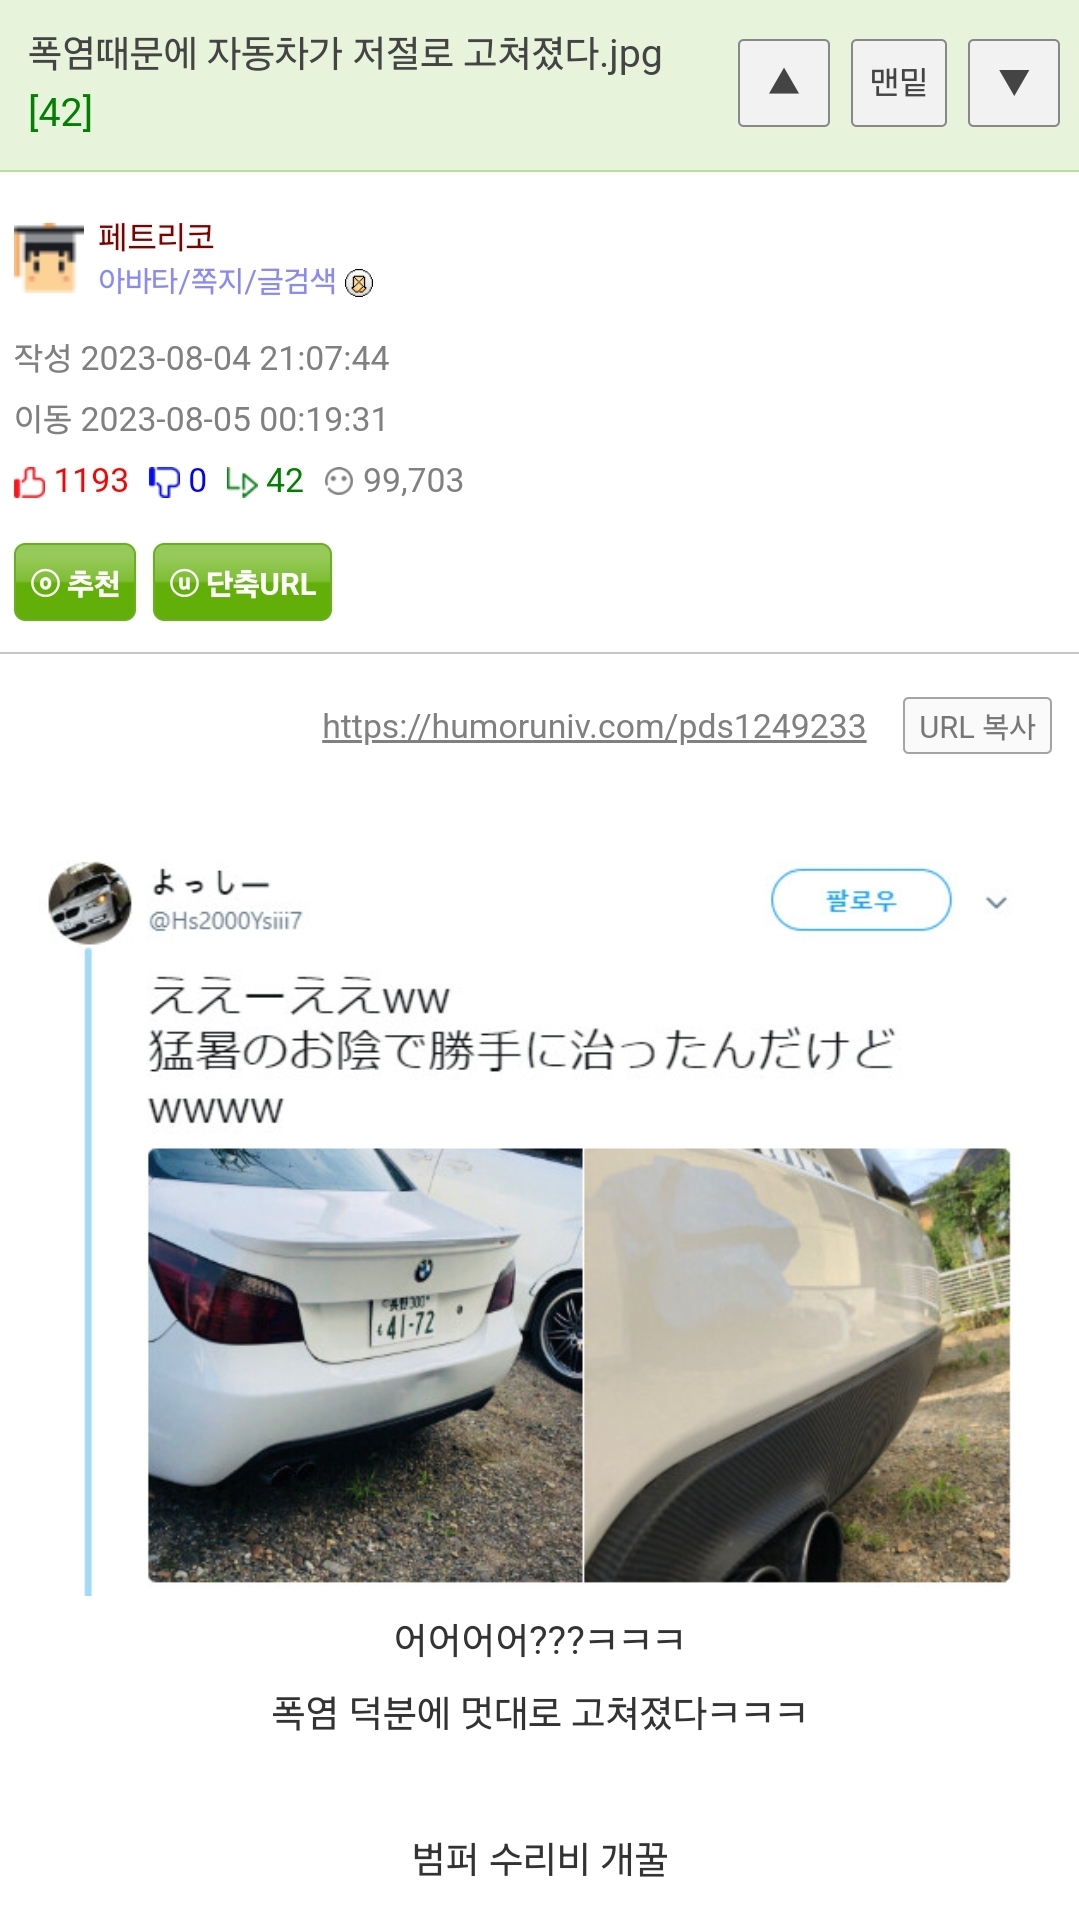Viewport: 1079px width, 1906px height.
Task: Open the humoruniv.com/pds1249233 link
Action: click(x=594, y=727)
